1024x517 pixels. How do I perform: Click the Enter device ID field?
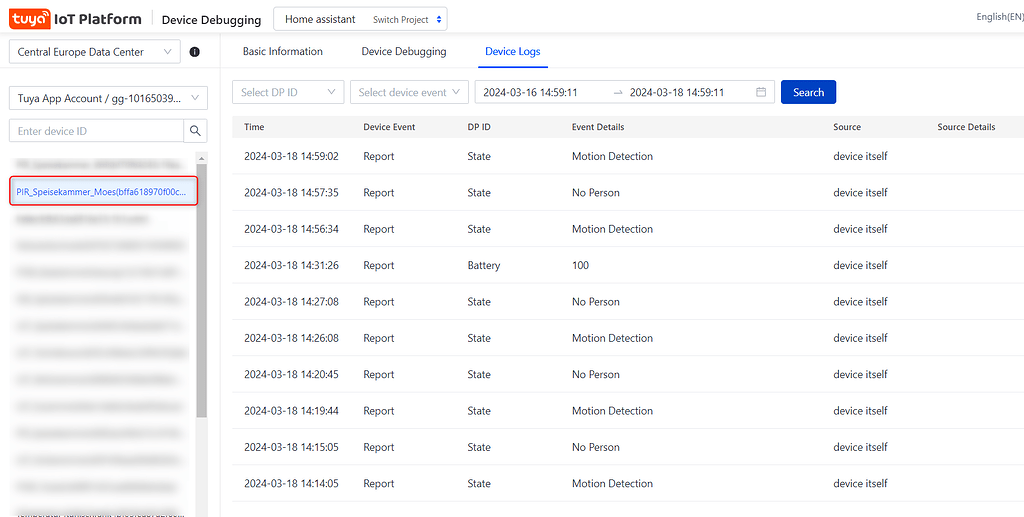97,131
